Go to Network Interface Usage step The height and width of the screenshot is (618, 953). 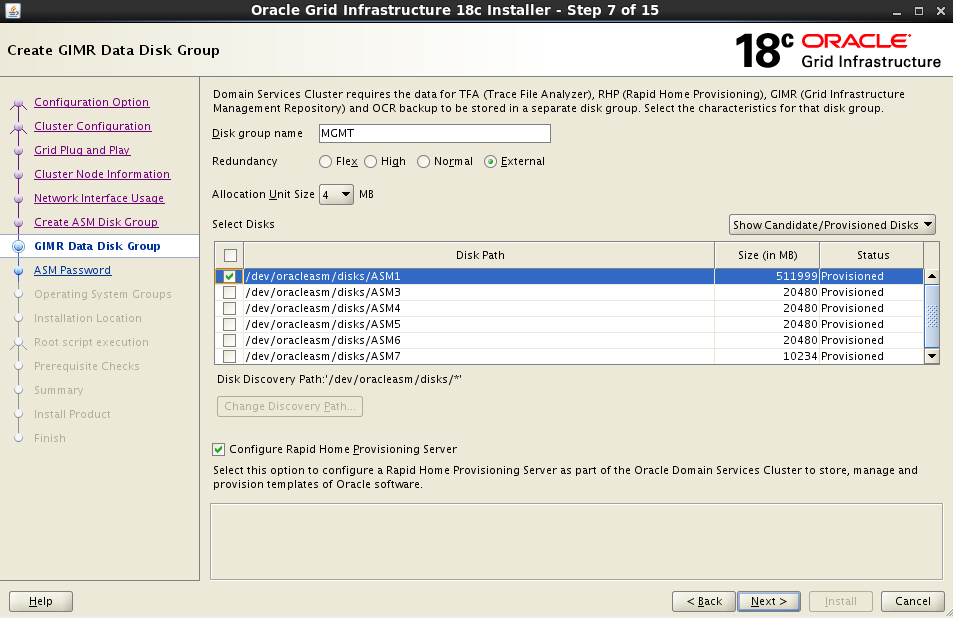pos(99,198)
